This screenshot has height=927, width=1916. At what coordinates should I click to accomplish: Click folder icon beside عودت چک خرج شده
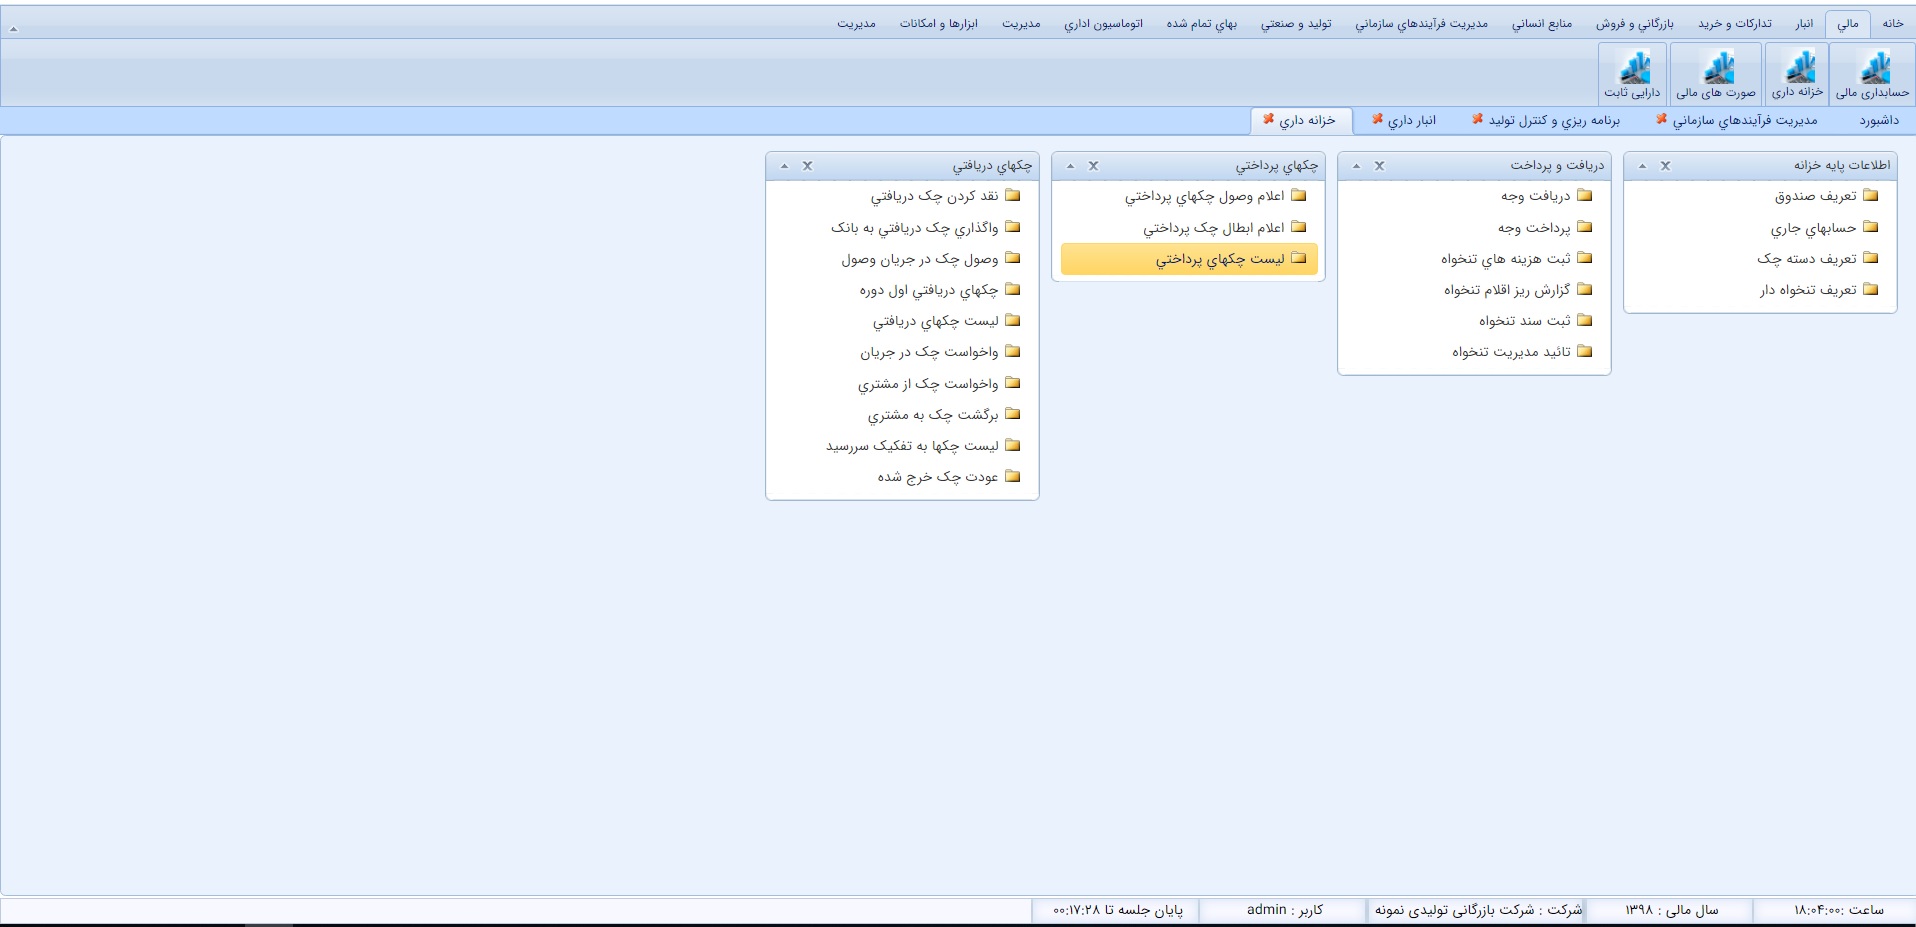click(x=1012, y=476)
